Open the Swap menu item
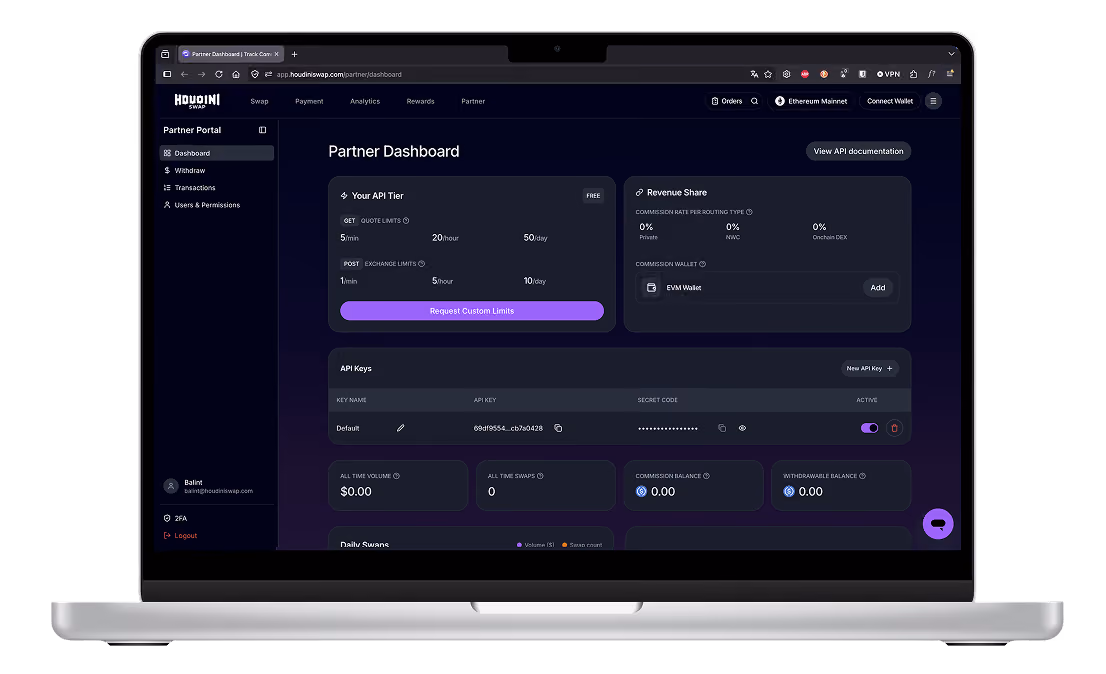This screenshot has width=1106, height=674. (259, 102)
